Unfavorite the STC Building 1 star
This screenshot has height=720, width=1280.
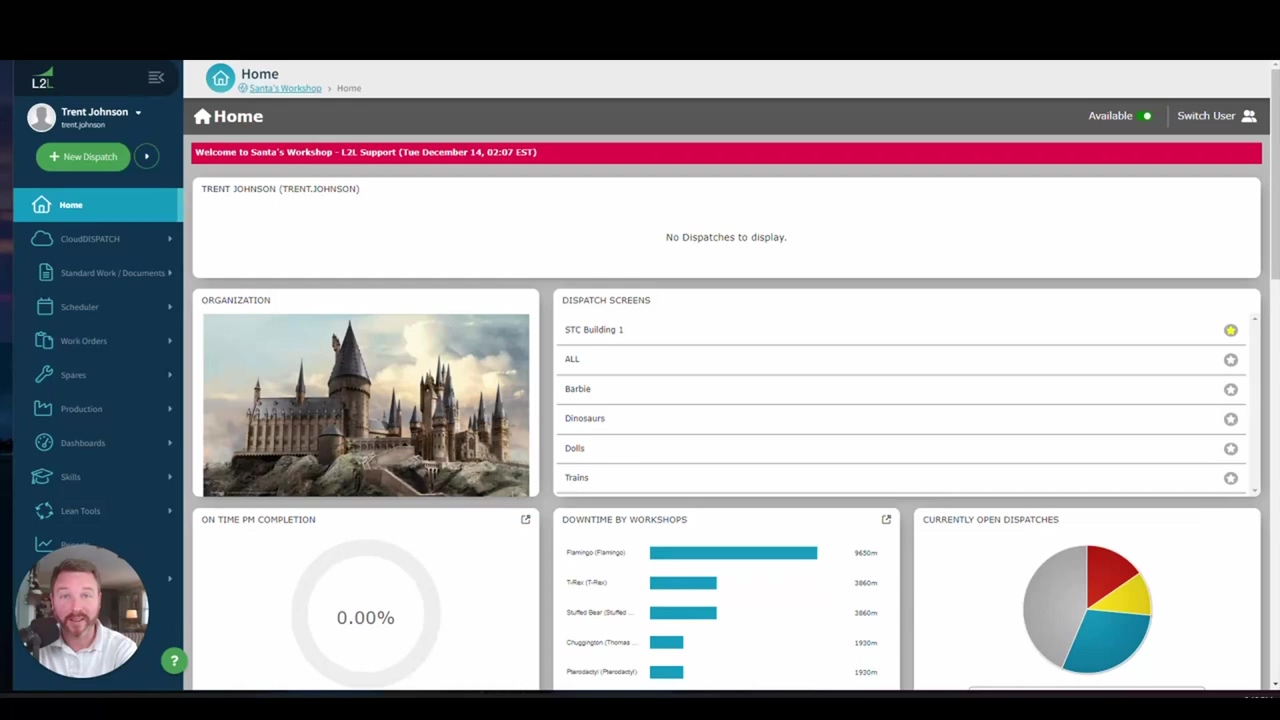(x=1231, y=330)
